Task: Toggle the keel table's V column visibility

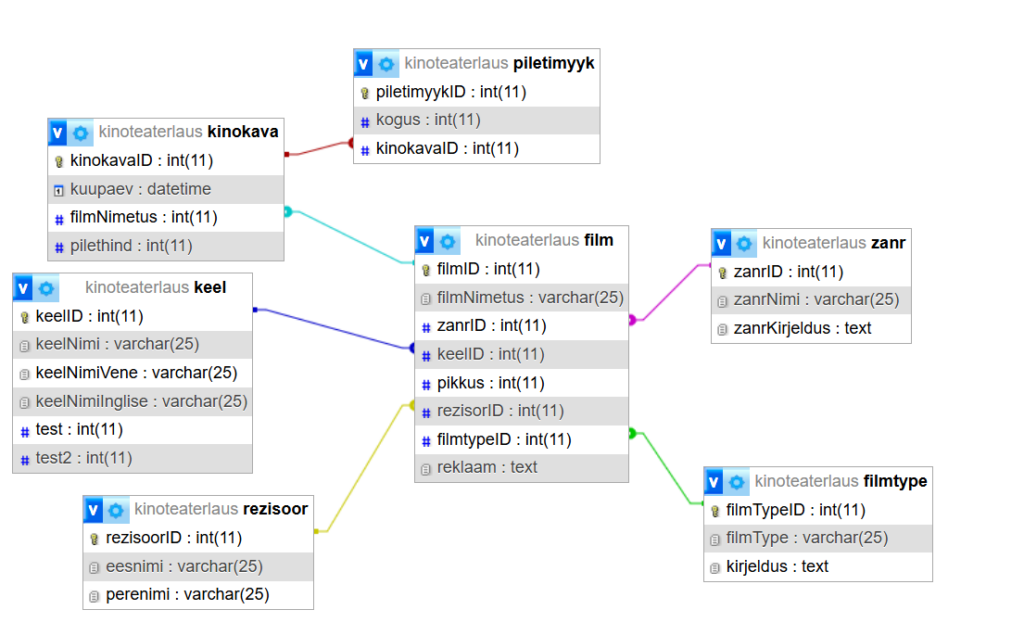Action: [x=23, y=288]
